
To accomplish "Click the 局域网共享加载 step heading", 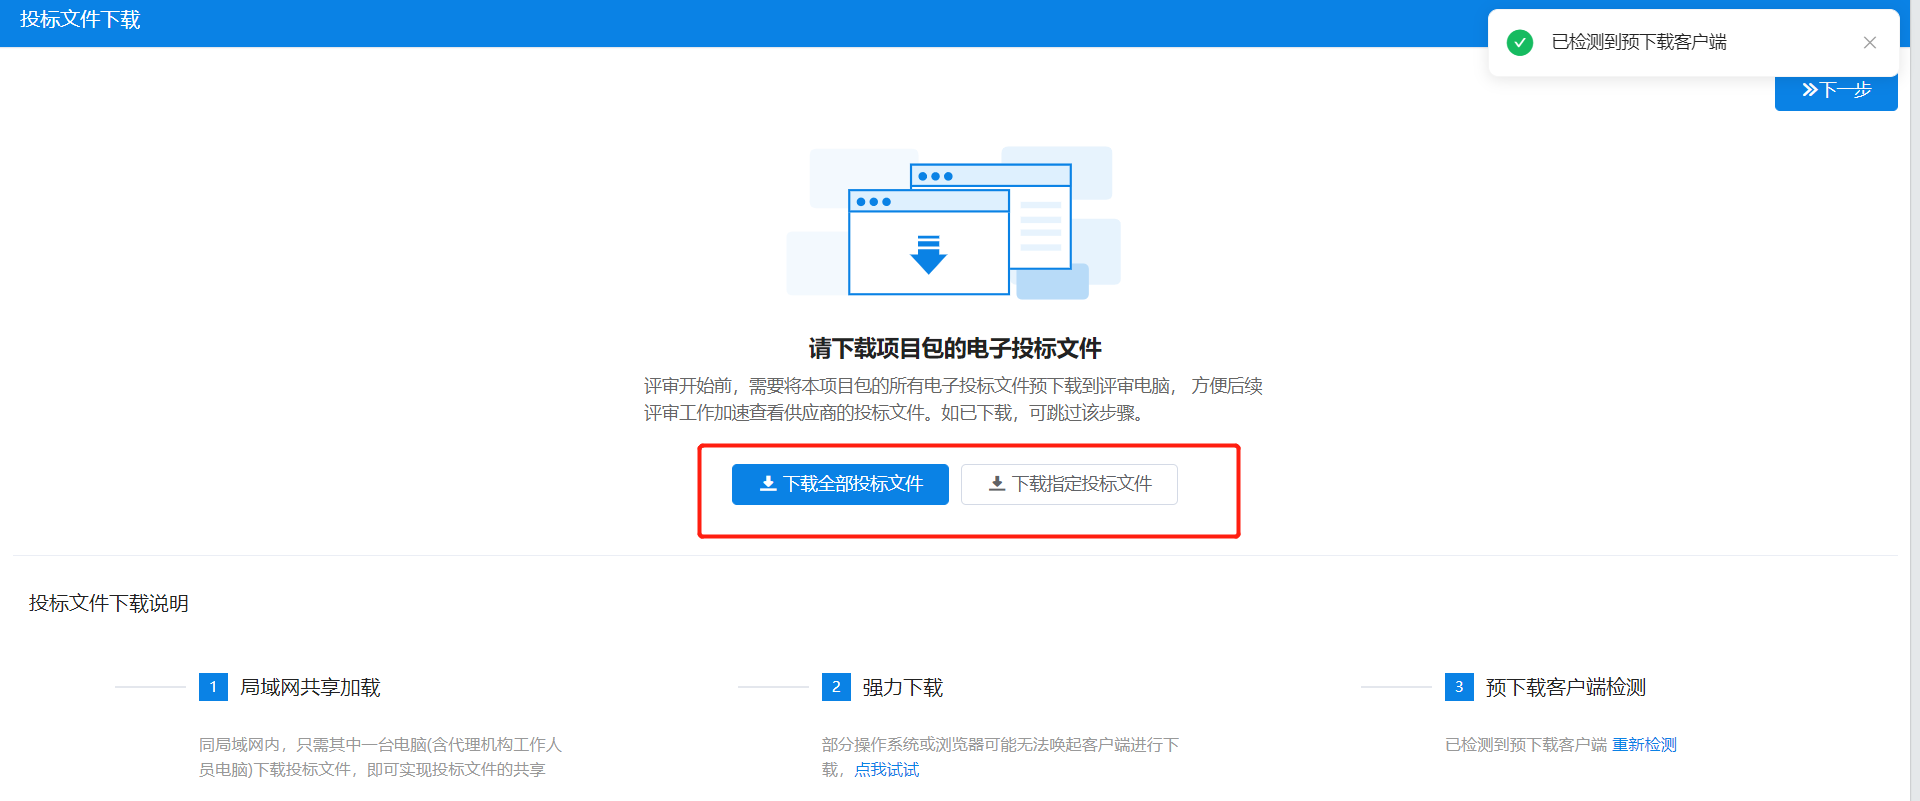I will click(x=310, y=688).
